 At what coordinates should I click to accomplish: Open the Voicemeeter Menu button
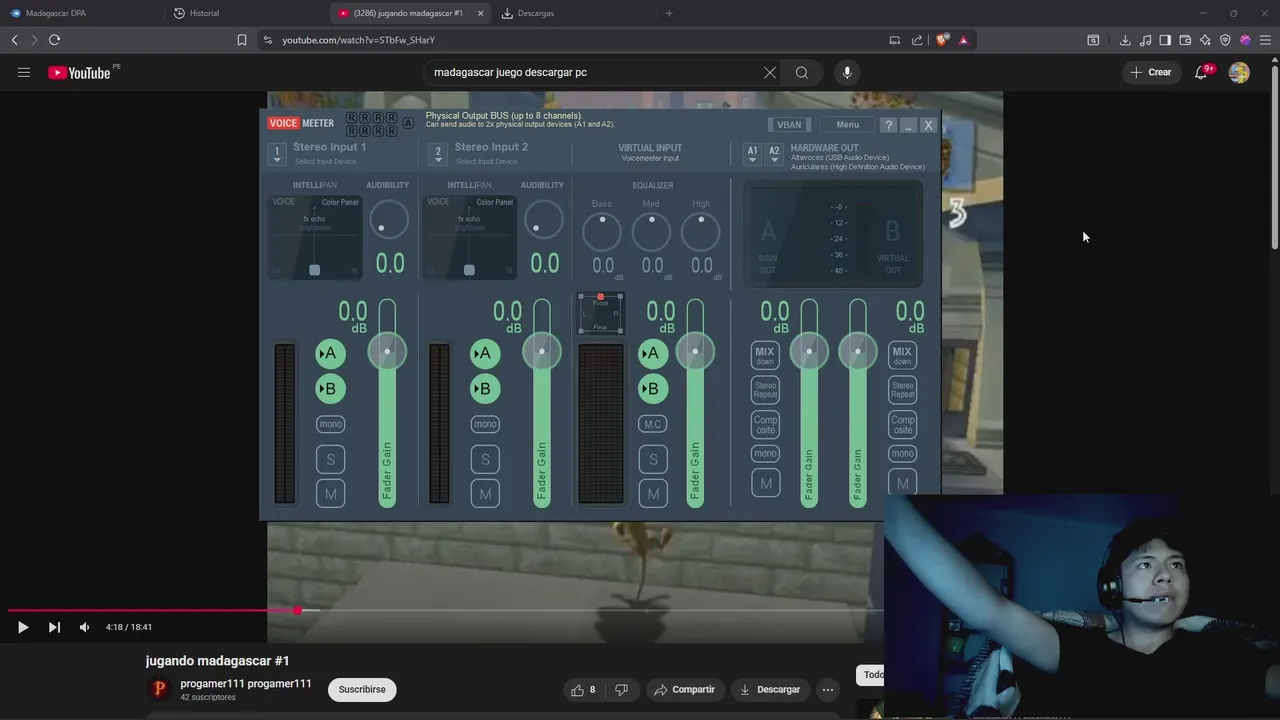847,125
